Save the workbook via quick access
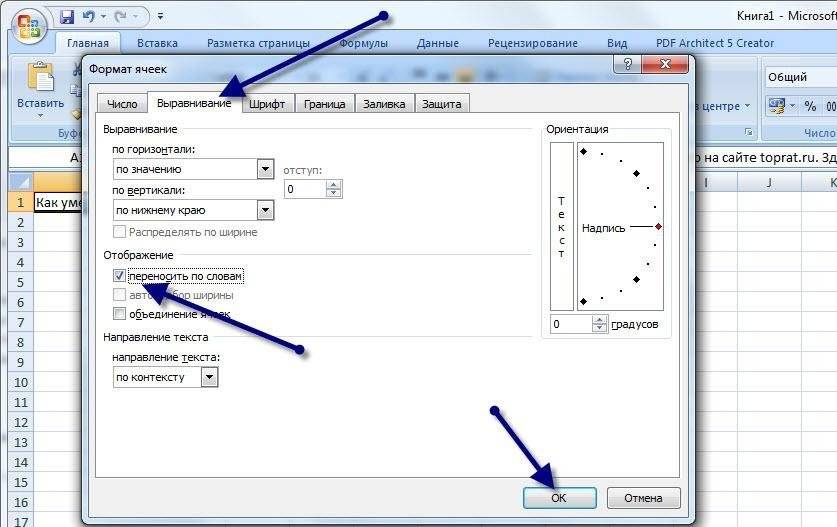This screenshot has height=527, width=837. coord(67,17)
